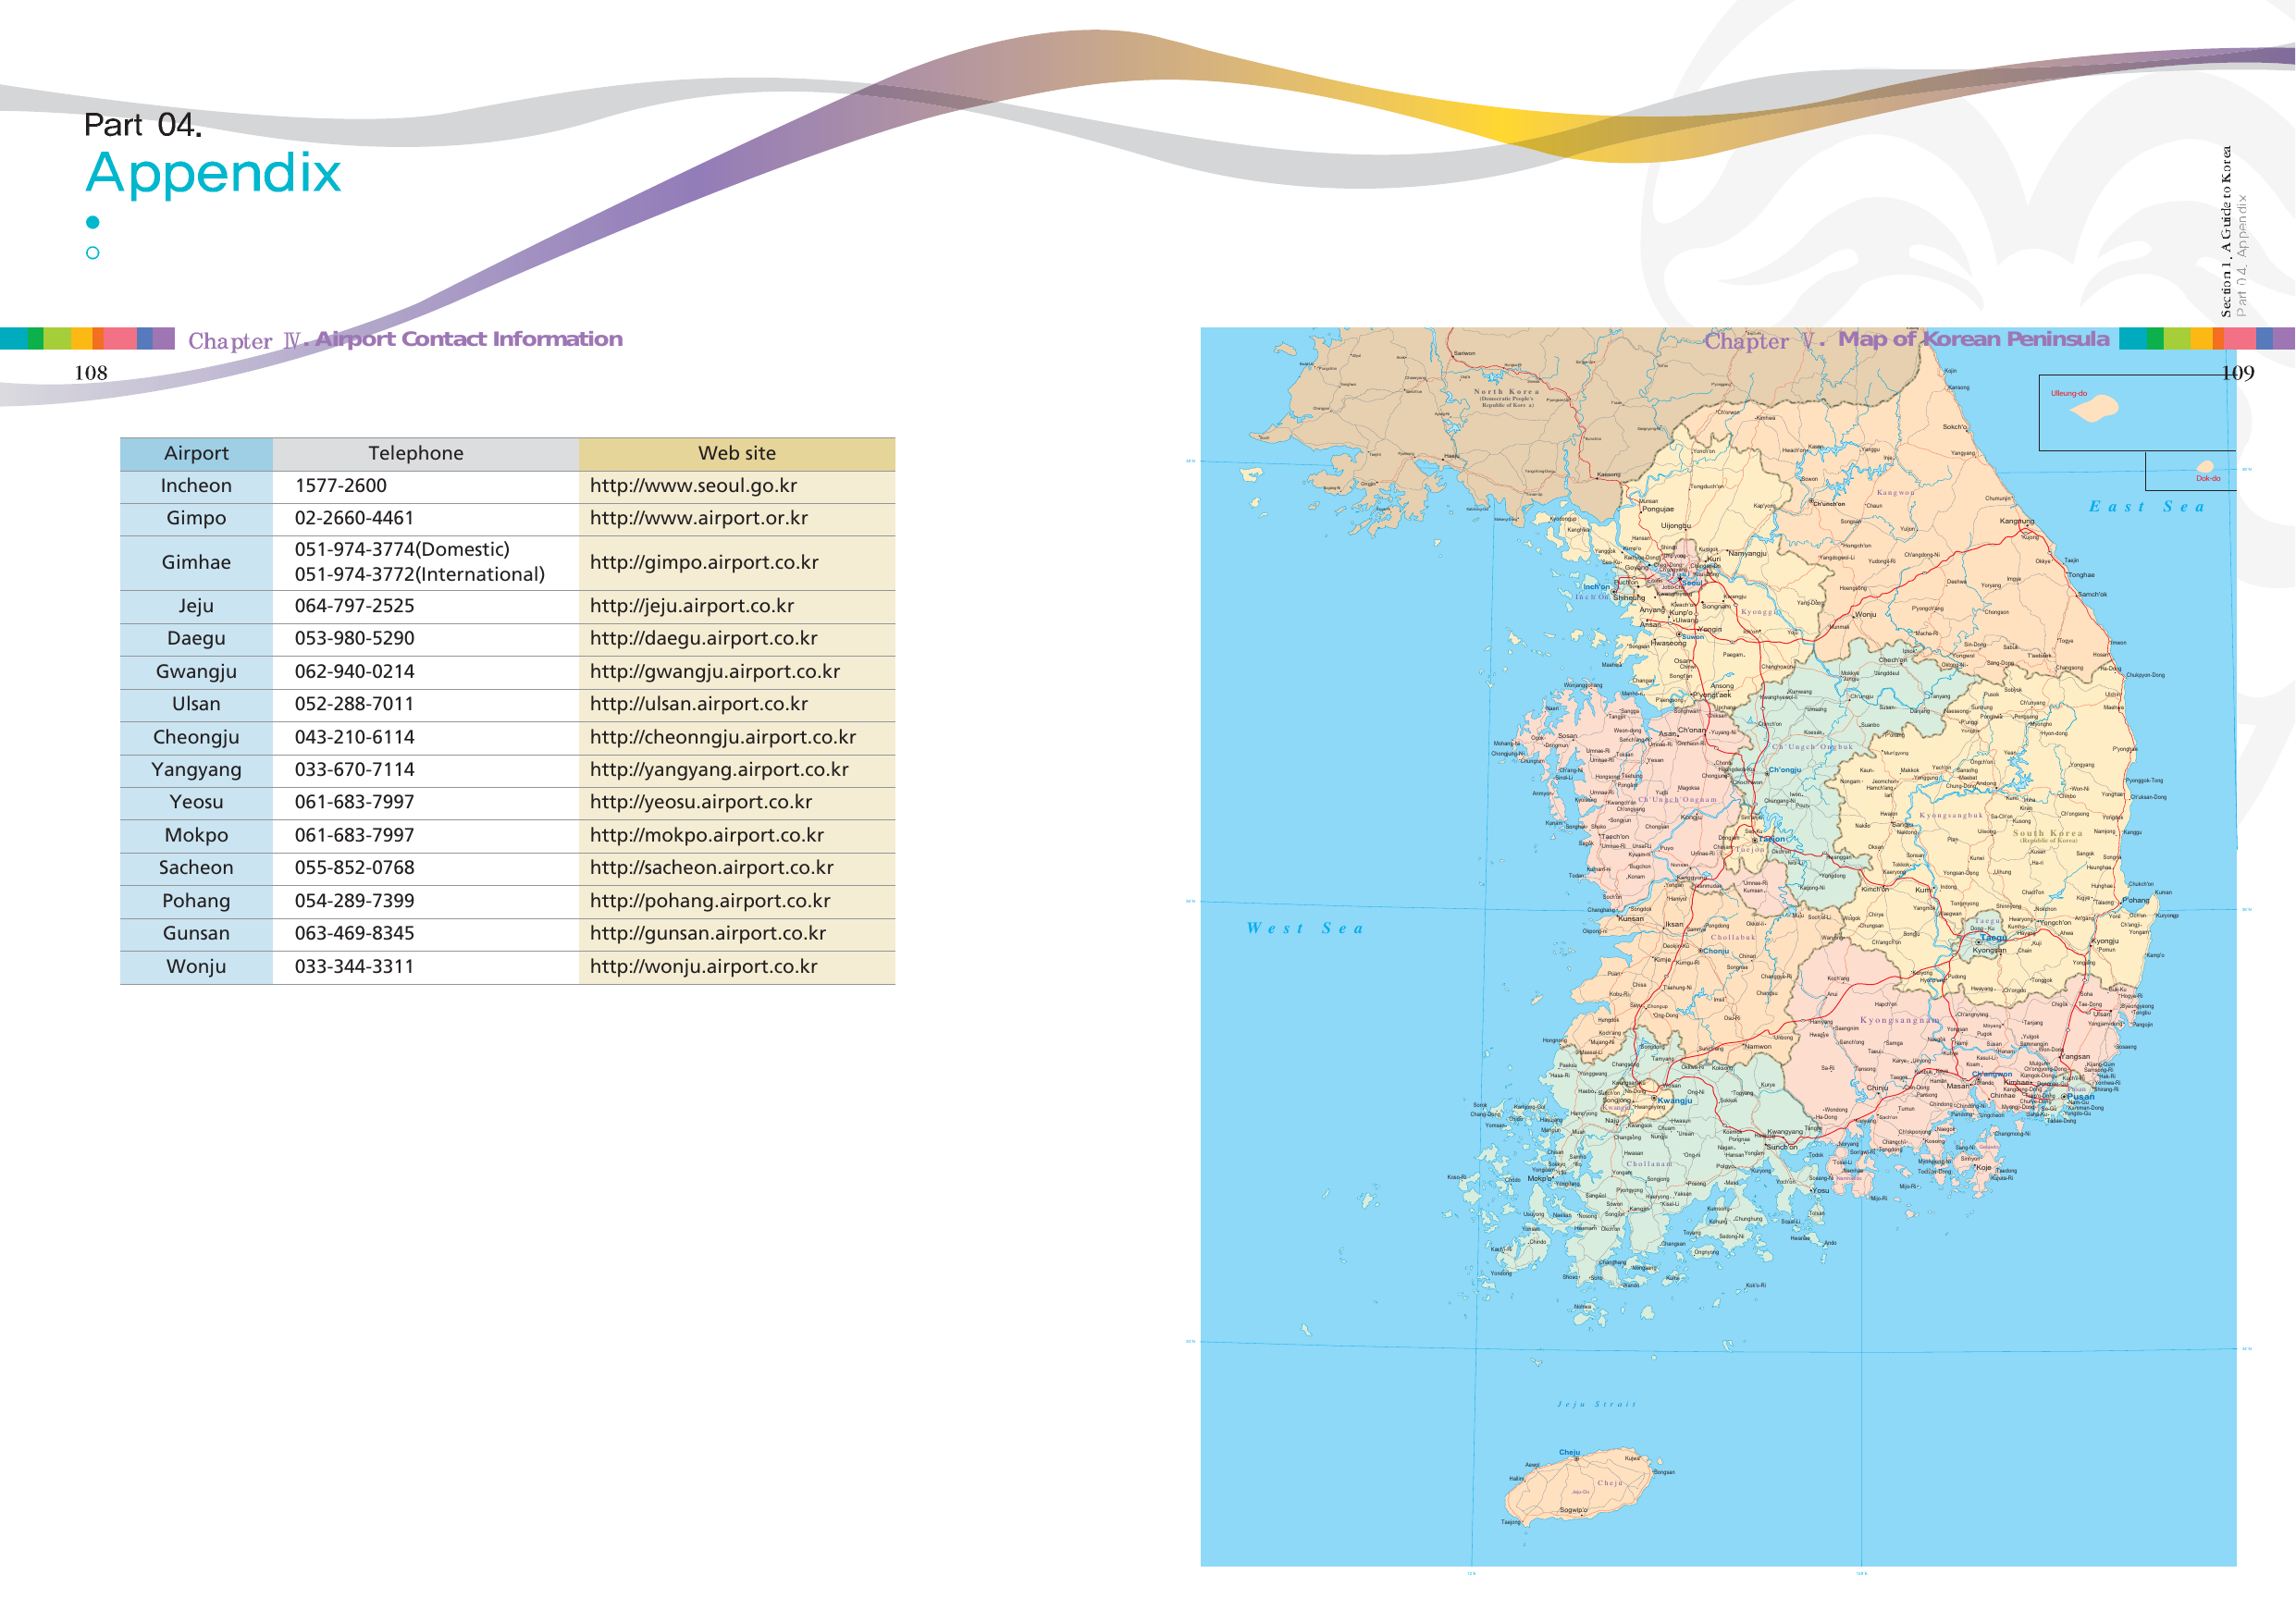Click the hollow circle bullet under Appendix
The image size is (2296, 1623).
point(92,253)
